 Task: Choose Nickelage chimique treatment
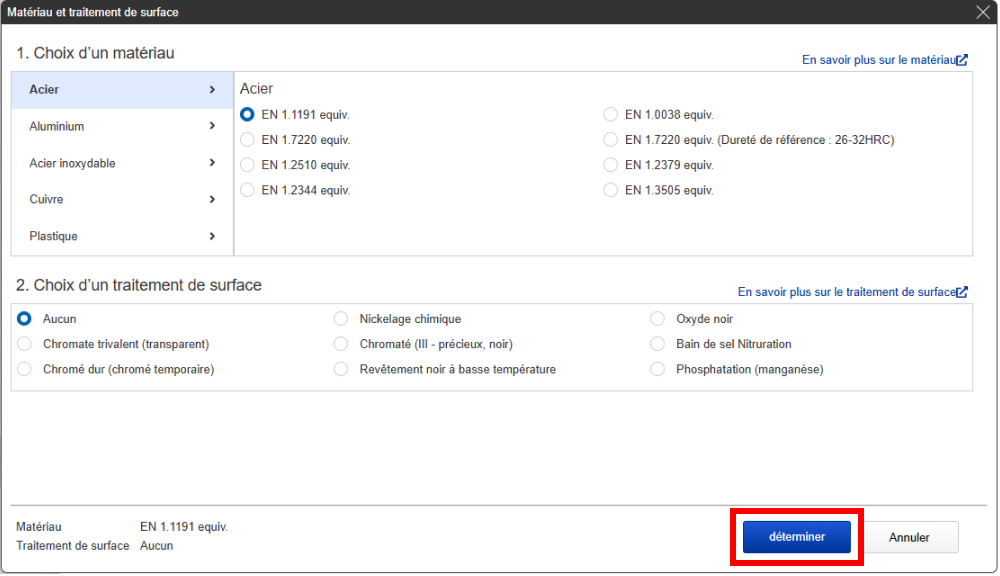pyautogui.click(x=341, y=319)
